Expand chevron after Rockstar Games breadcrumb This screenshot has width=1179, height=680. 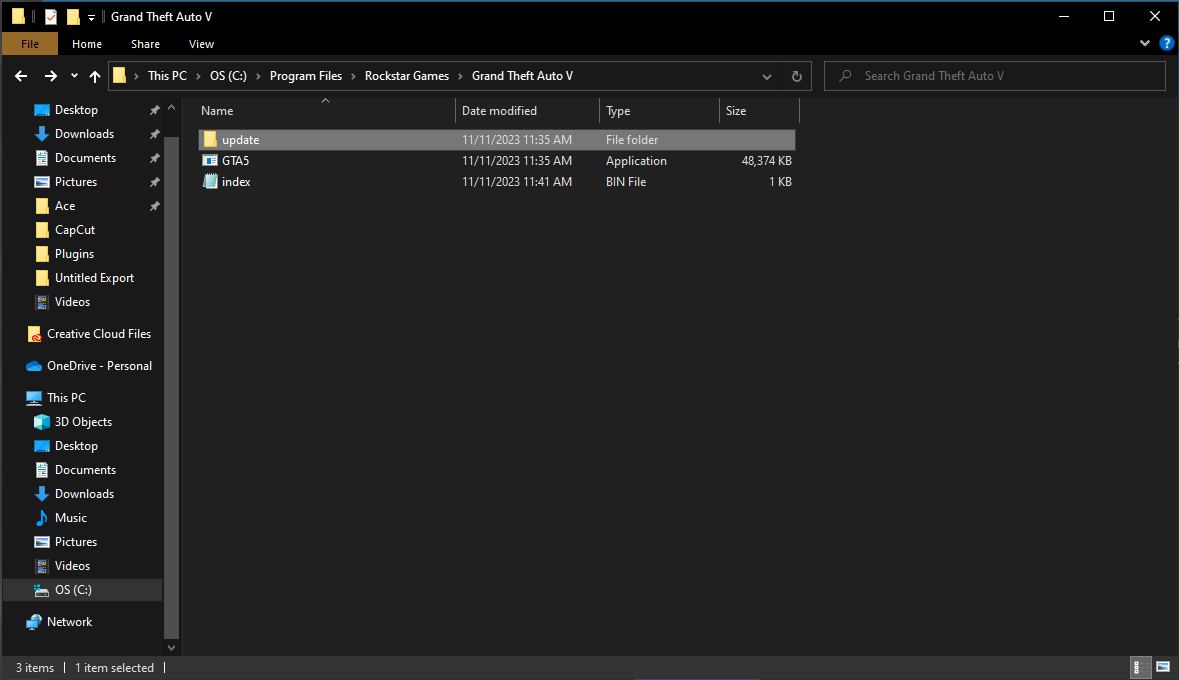click(x=460, y=76)
